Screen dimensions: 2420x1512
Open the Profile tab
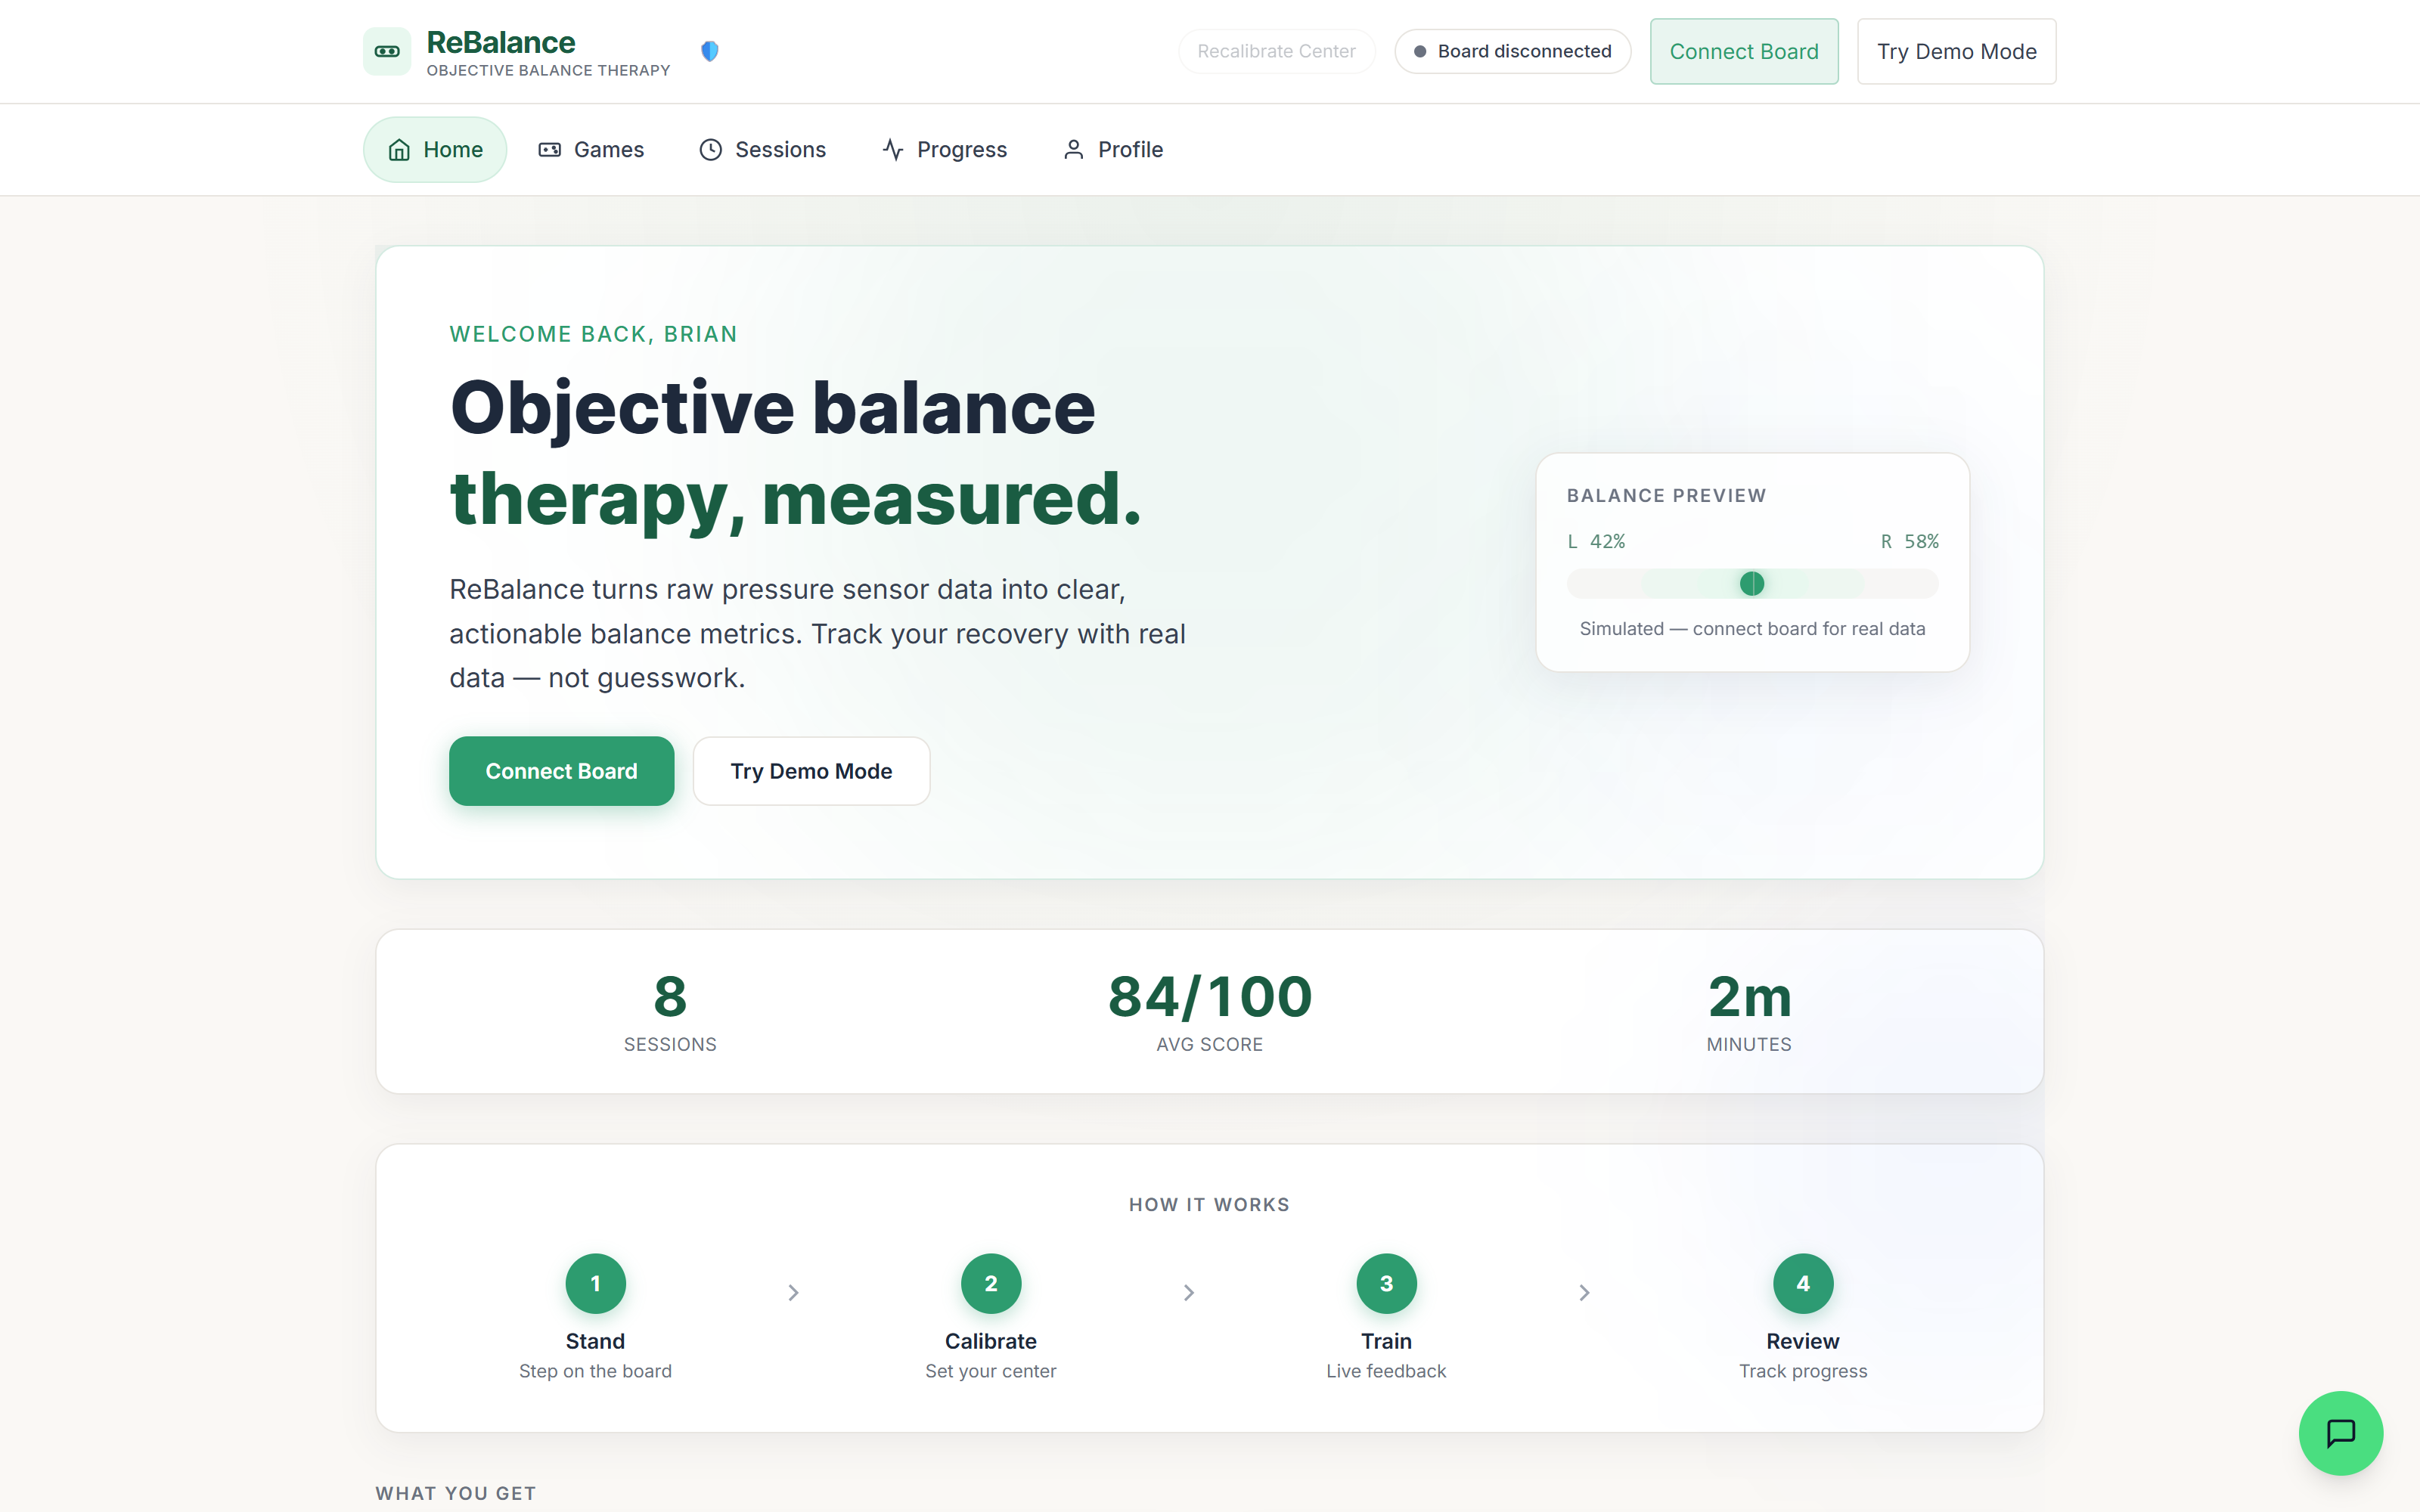1113,150
